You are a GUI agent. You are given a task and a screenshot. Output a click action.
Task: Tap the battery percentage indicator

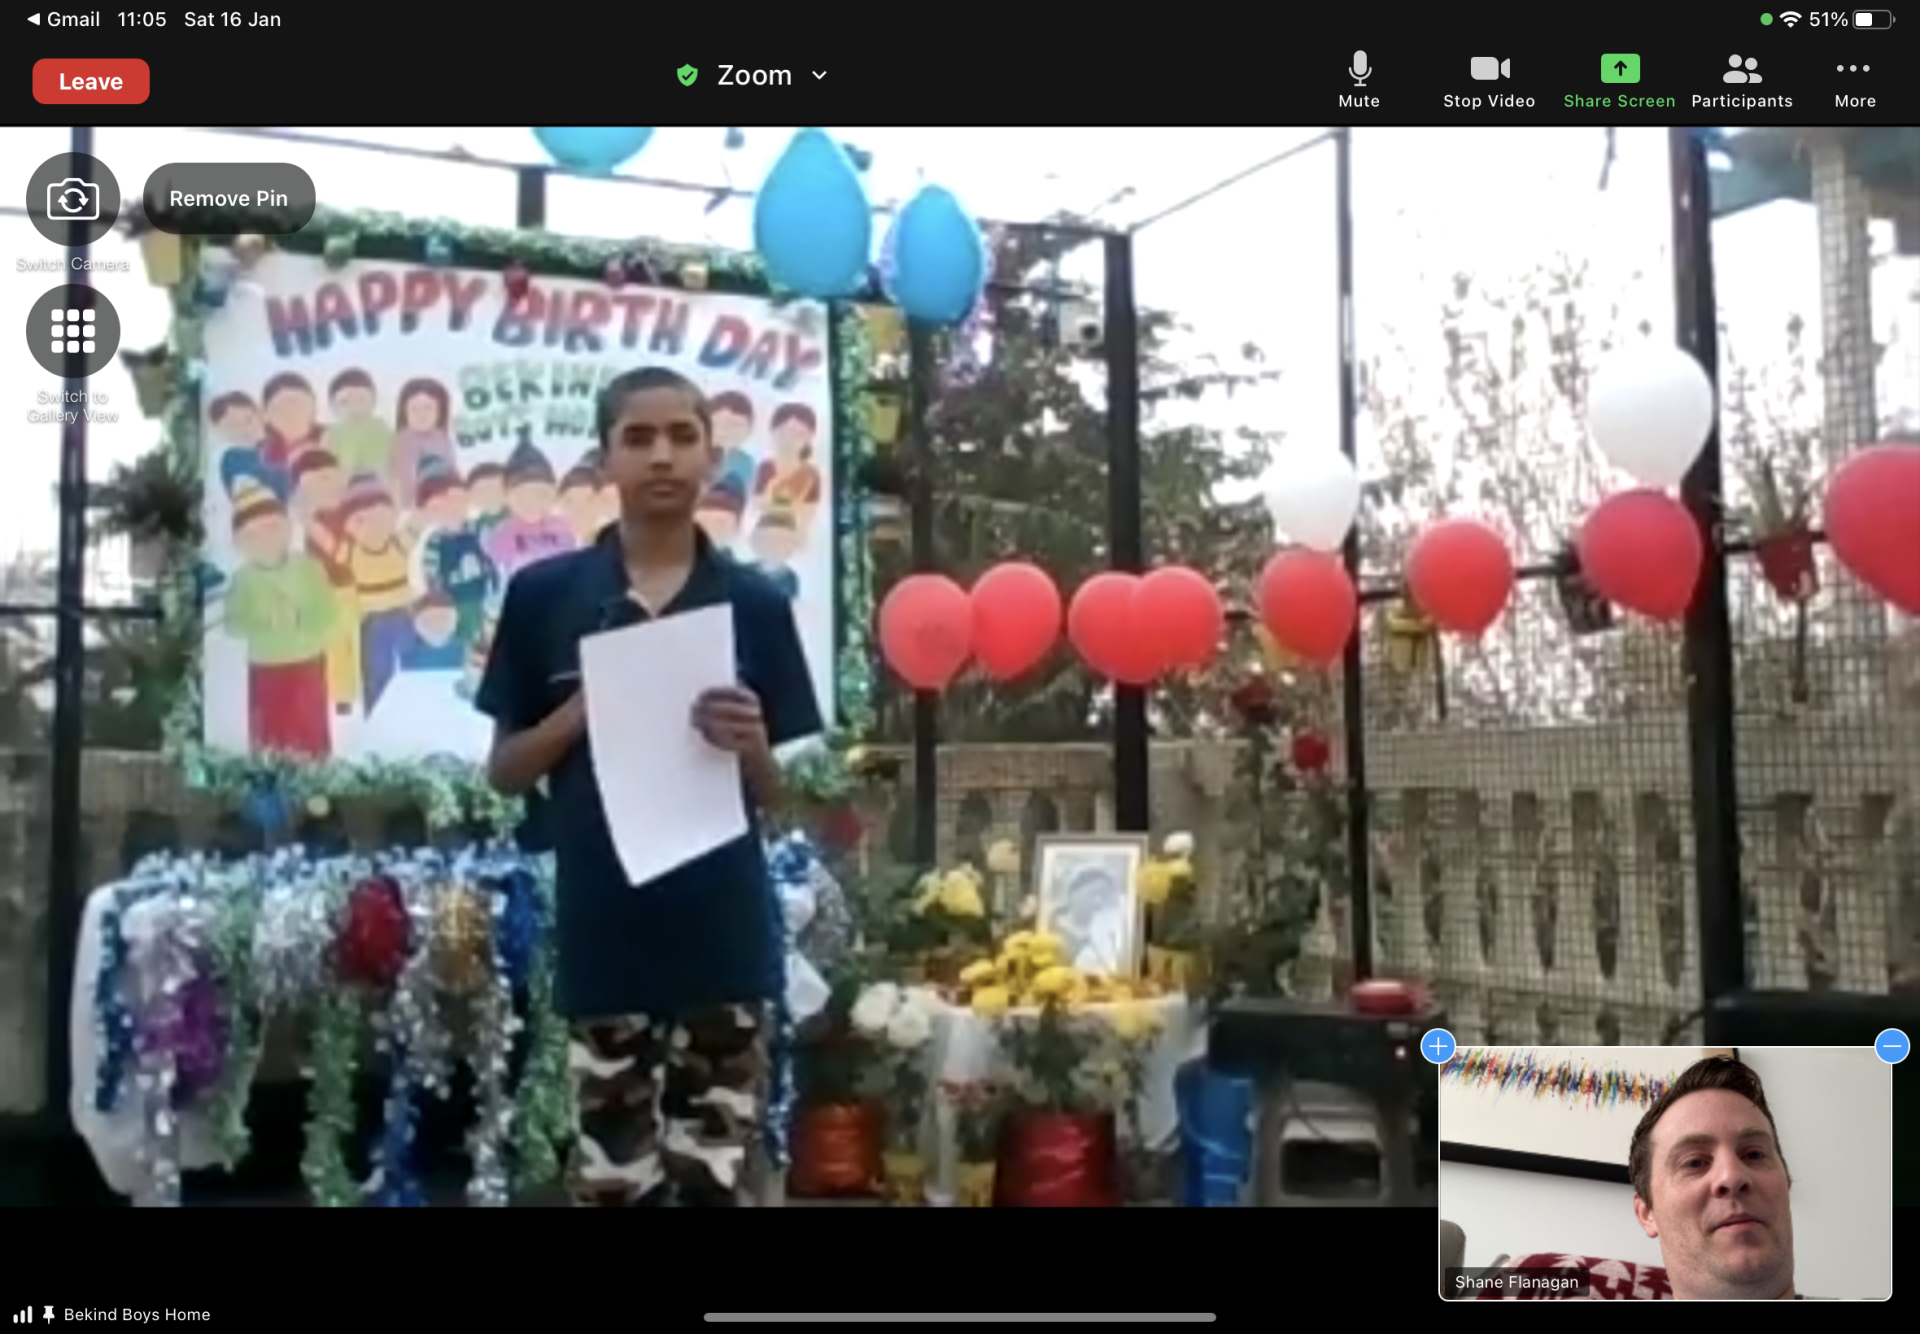pyautogui.click(x=1827, y=19)
